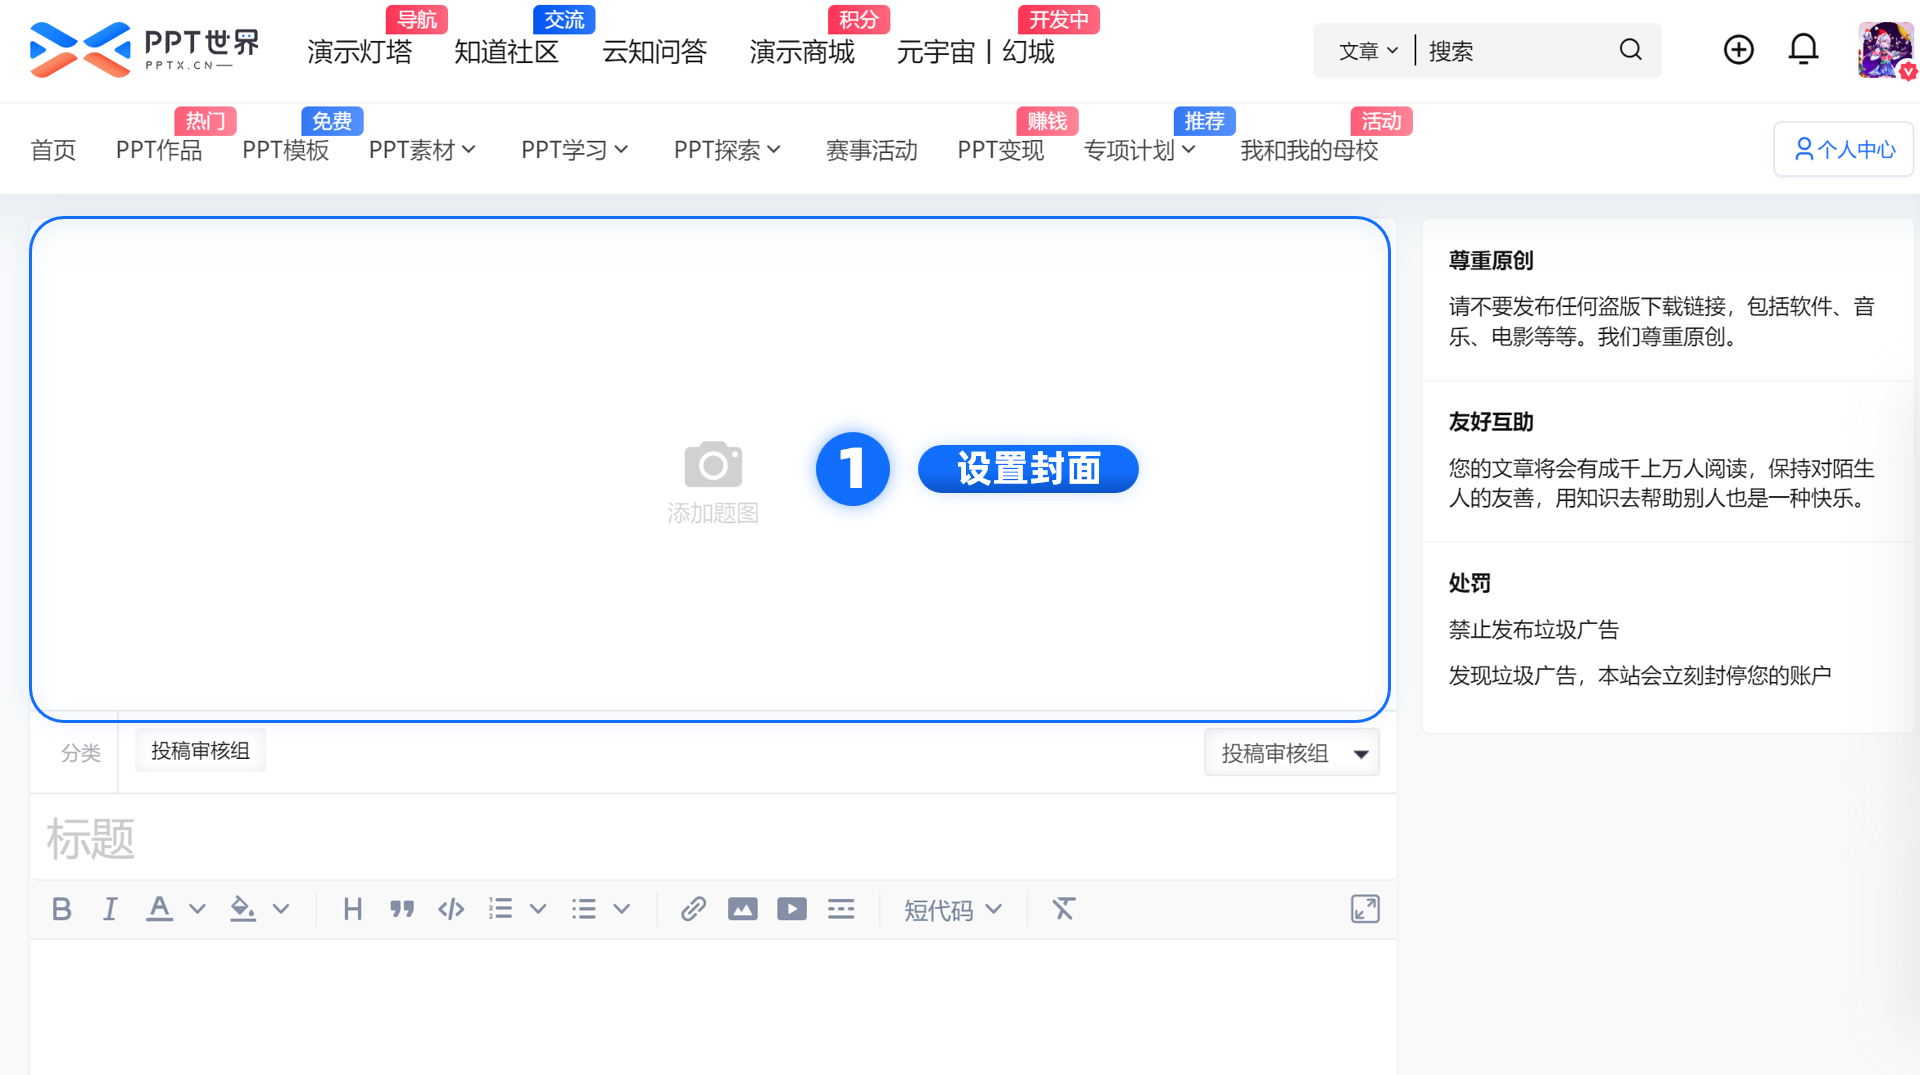The width and height of the screenshot is (1920, 1075).
Task: Expand ordered list style options
Action: 538,909
